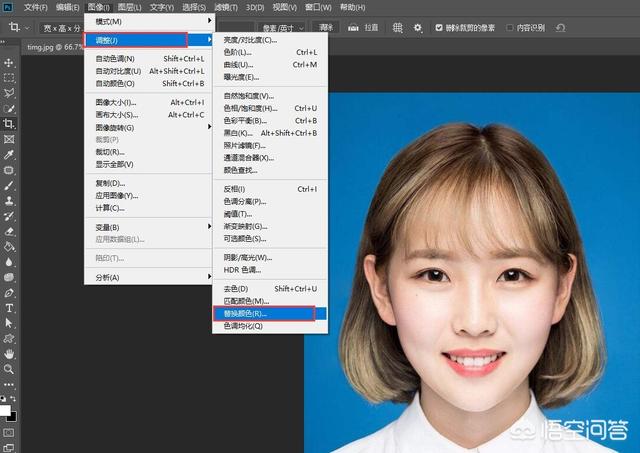This screenshot has height=453, width=640.
Task: Click the Photoshop logo icon
Action: tap(7, 7)
